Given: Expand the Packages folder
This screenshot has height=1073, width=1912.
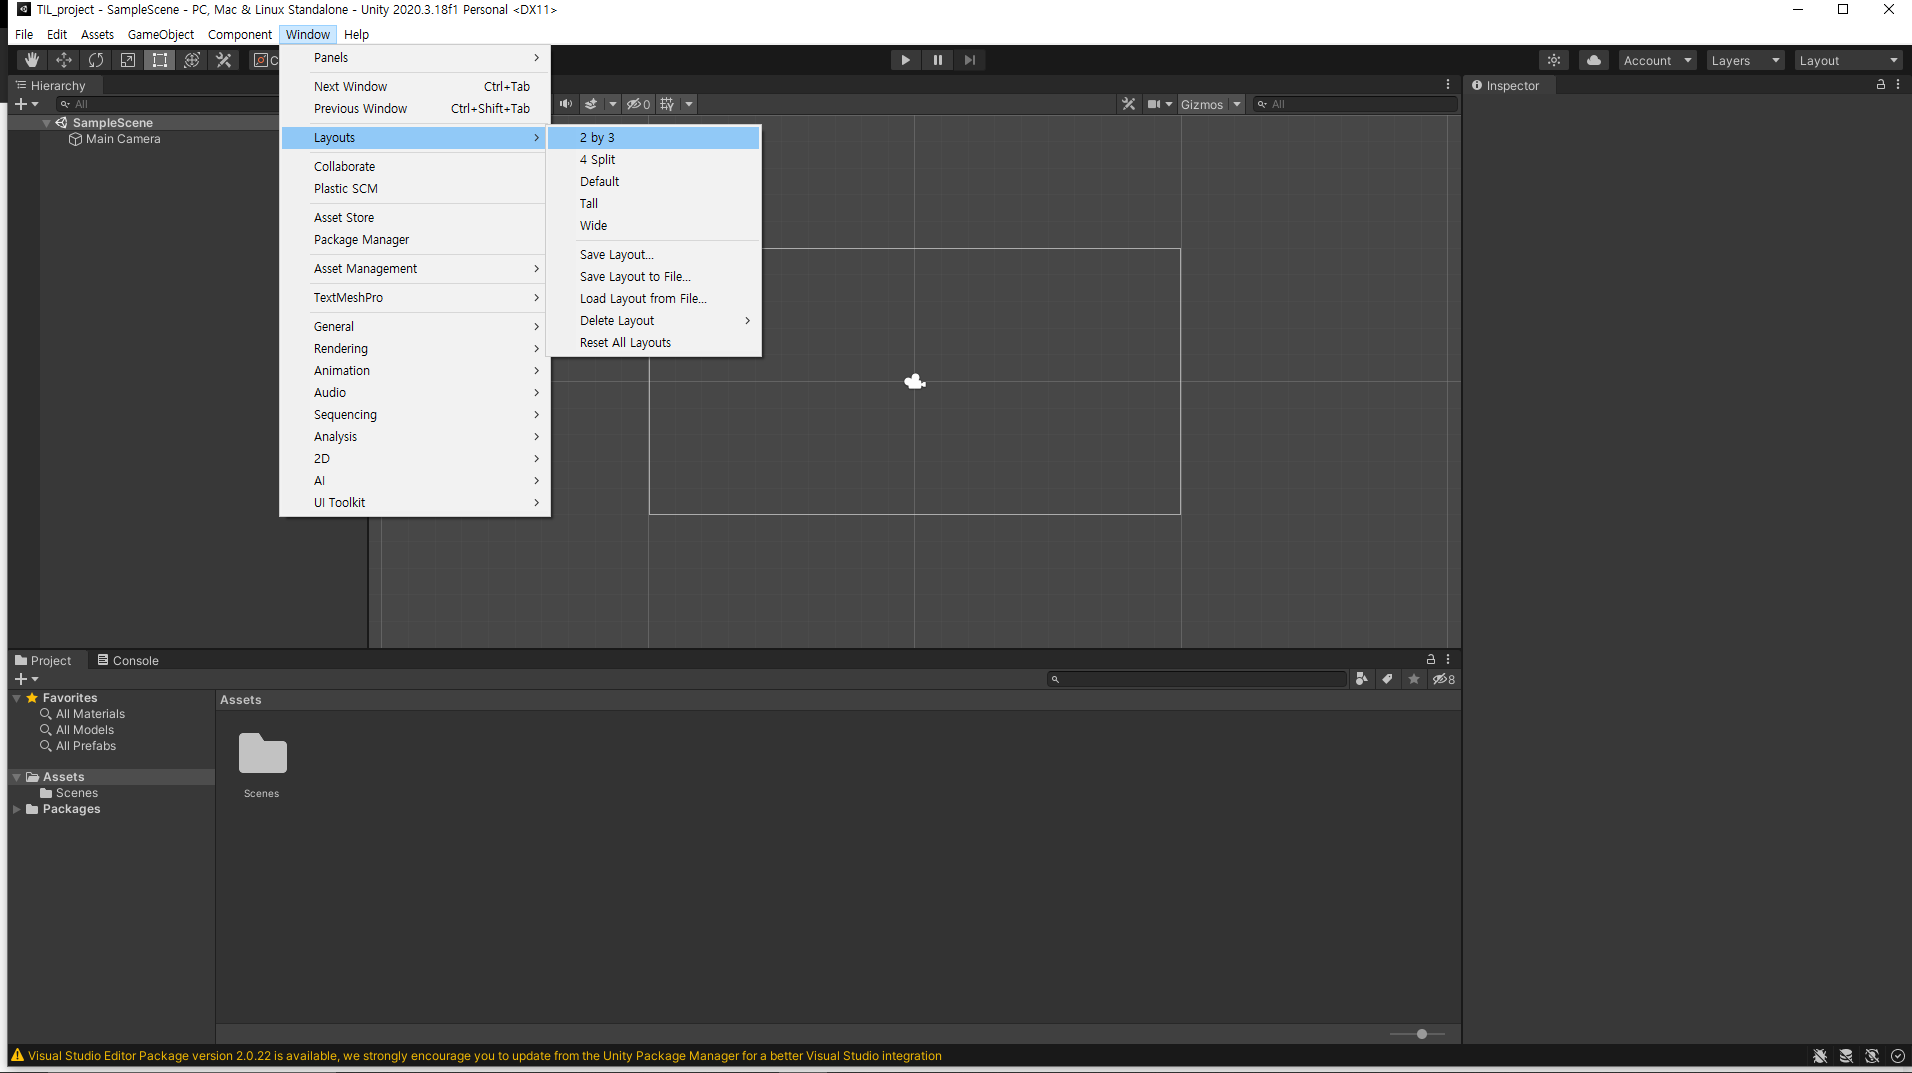Looking at the screenshot, I should tap(17, 809).
